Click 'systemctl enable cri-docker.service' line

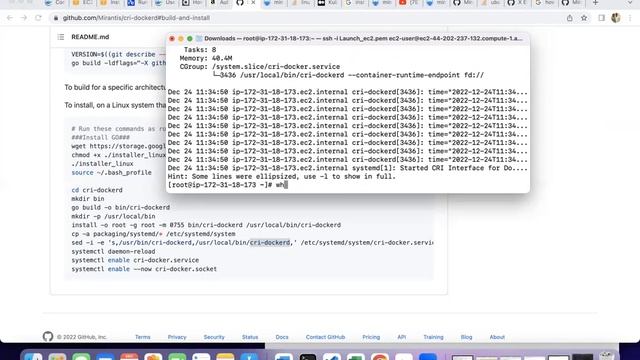point(135,260)
